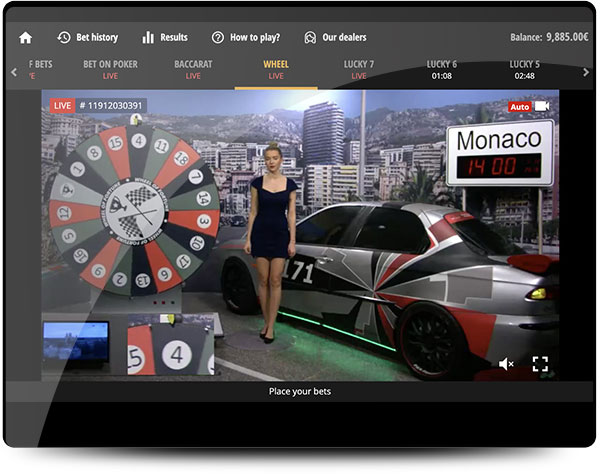The height and width of the screenshot is (474, 600).
Task: Switch to the Baccarat game tab
Action: click(x=193, y=69)
